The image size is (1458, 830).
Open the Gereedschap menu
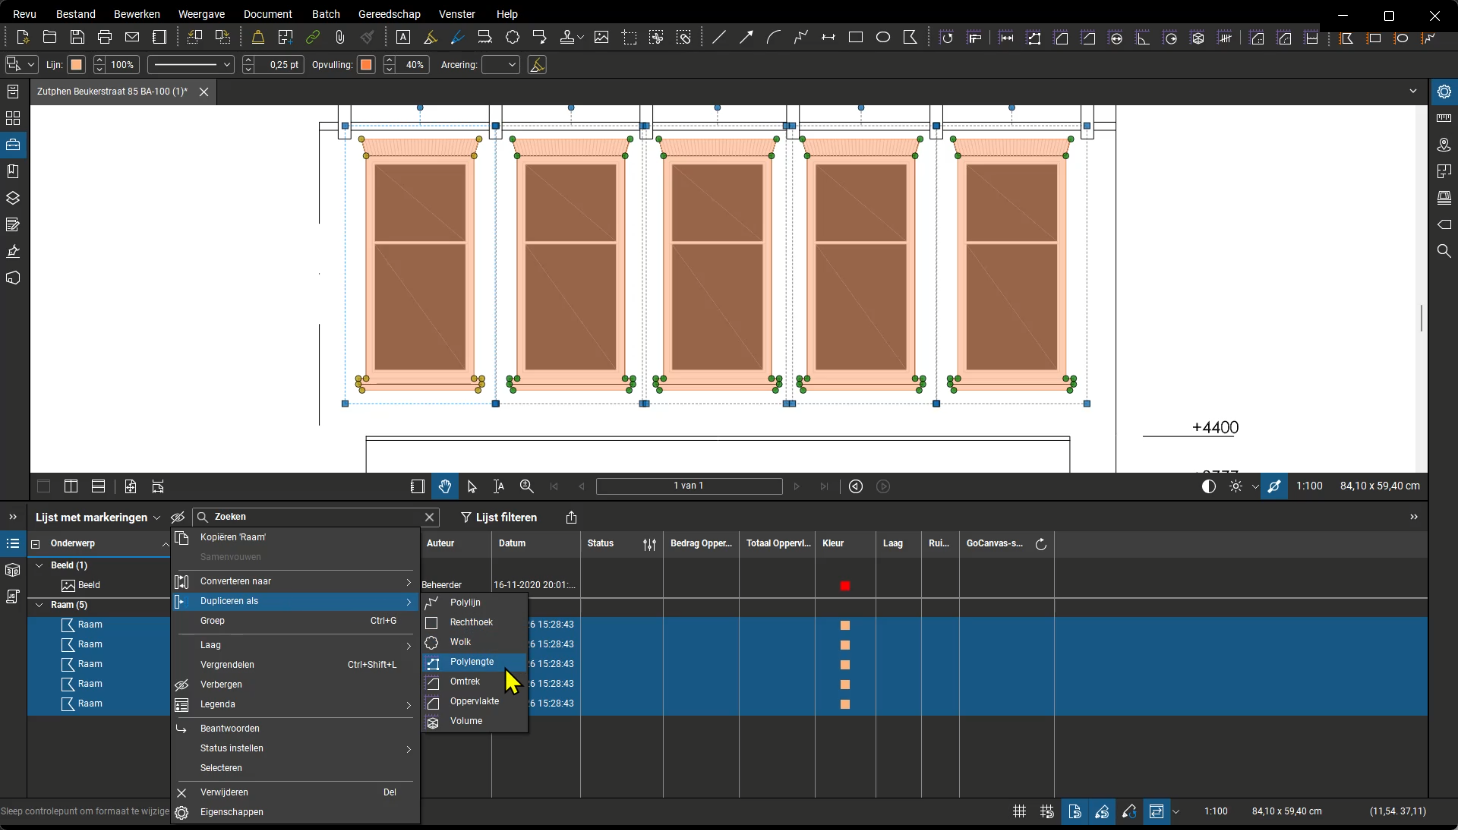tap(389, 14)
